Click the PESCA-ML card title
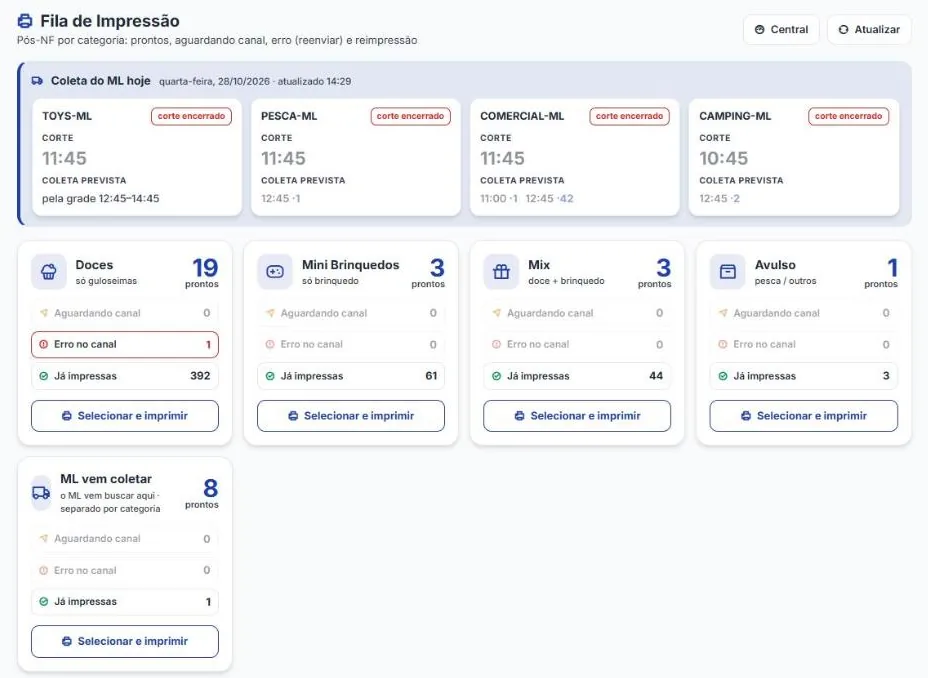This screenshot has height=678, width=928. 289,116
